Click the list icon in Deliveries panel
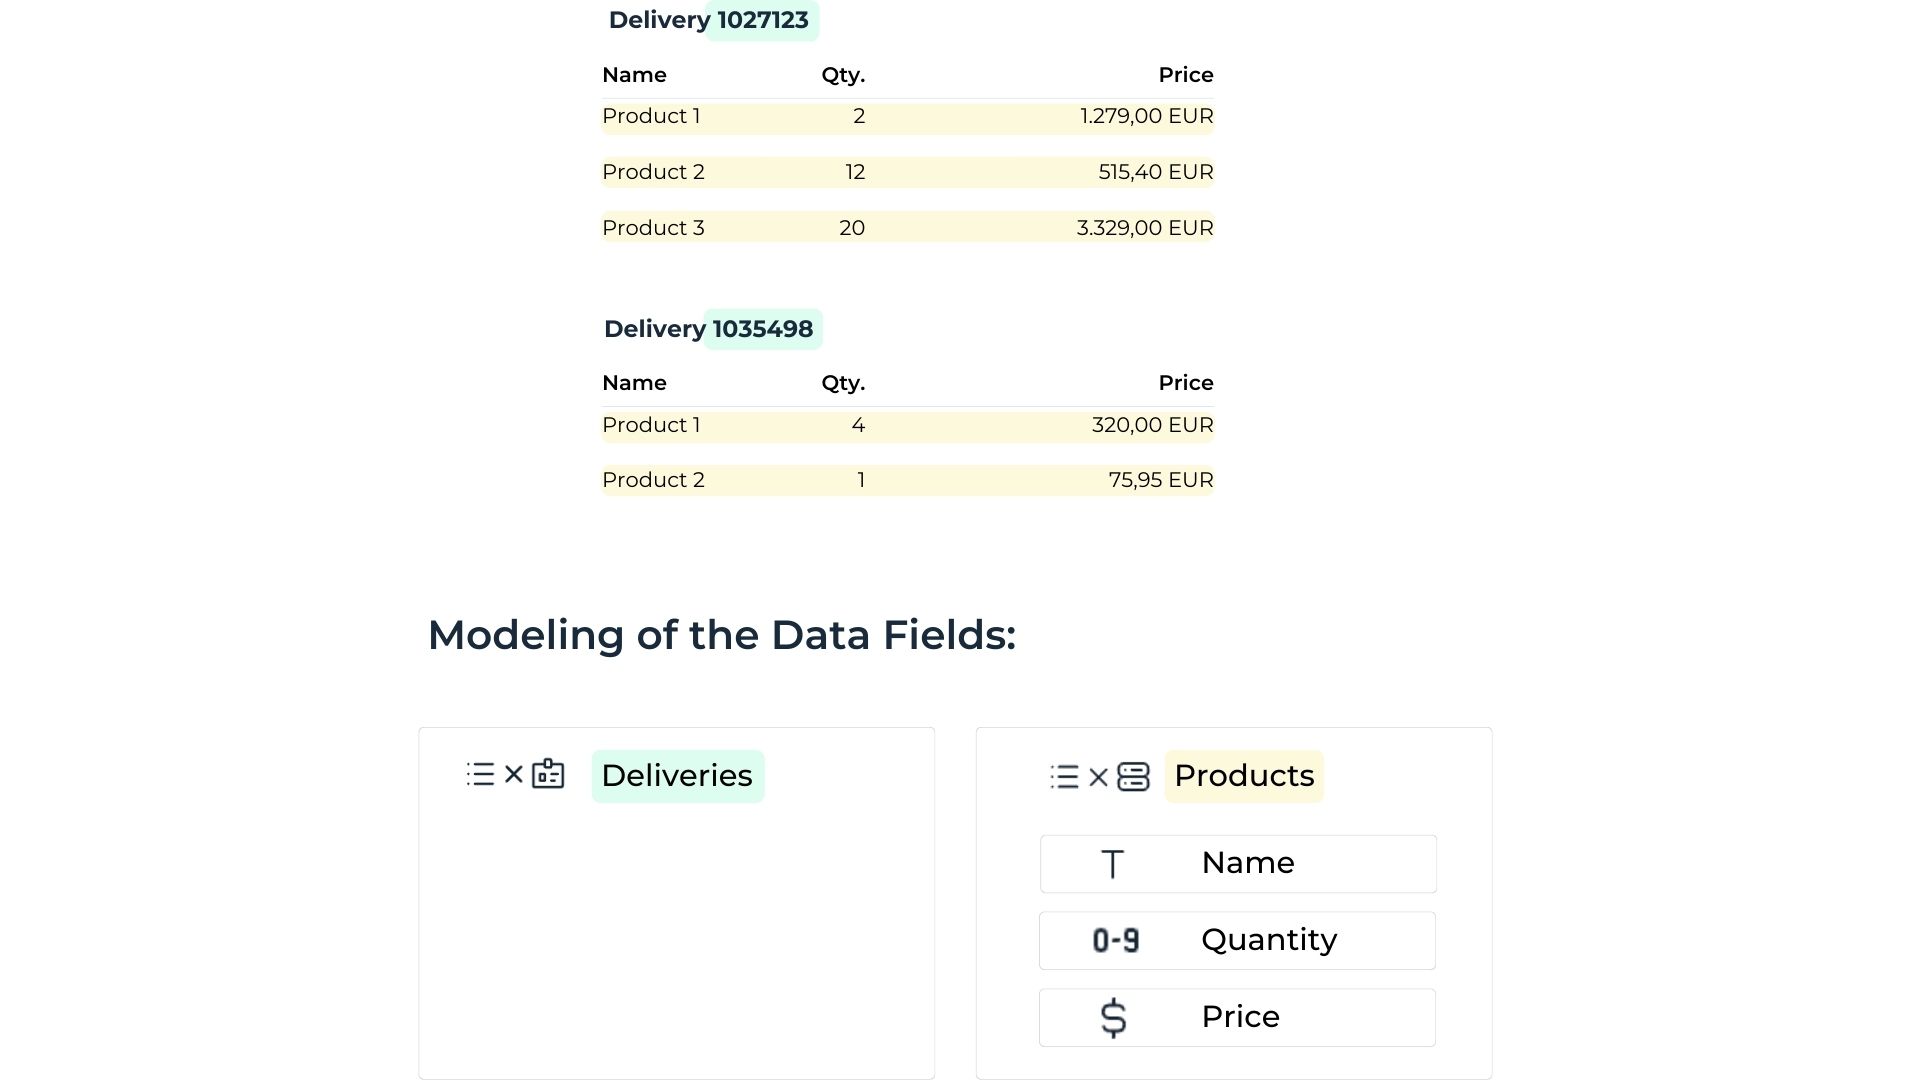Viewport: 1920px width, 1080px height. coord(481,775)
